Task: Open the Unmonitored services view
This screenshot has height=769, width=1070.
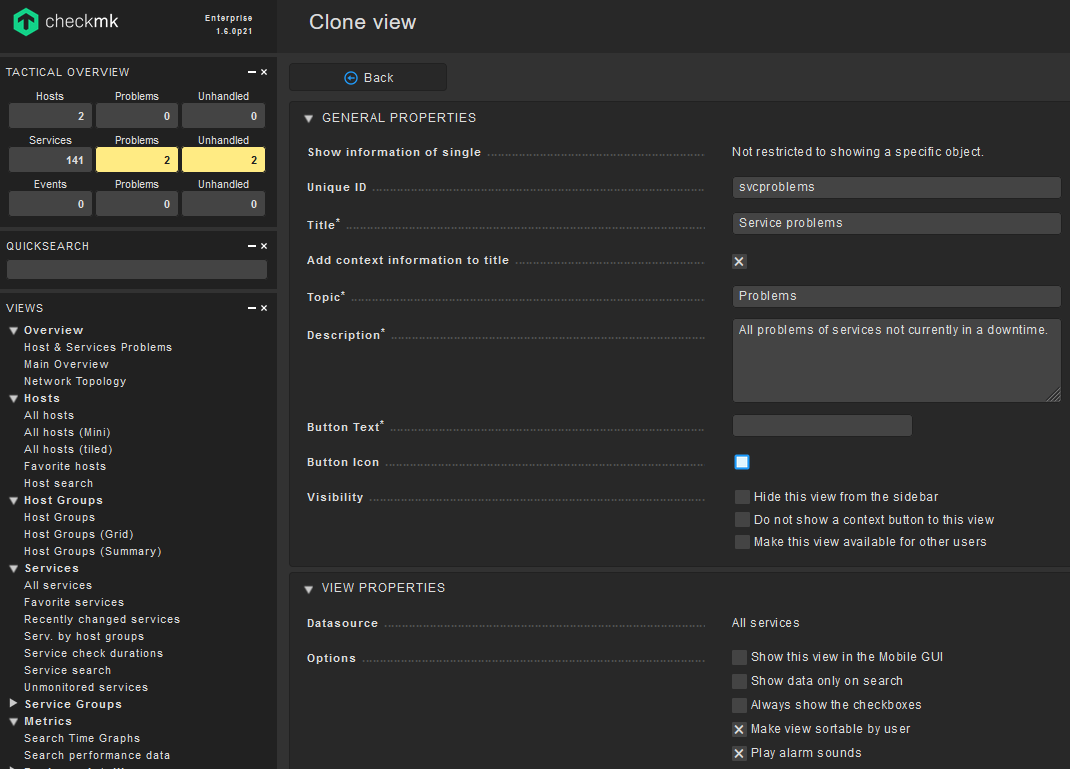Action: [86, 687]
